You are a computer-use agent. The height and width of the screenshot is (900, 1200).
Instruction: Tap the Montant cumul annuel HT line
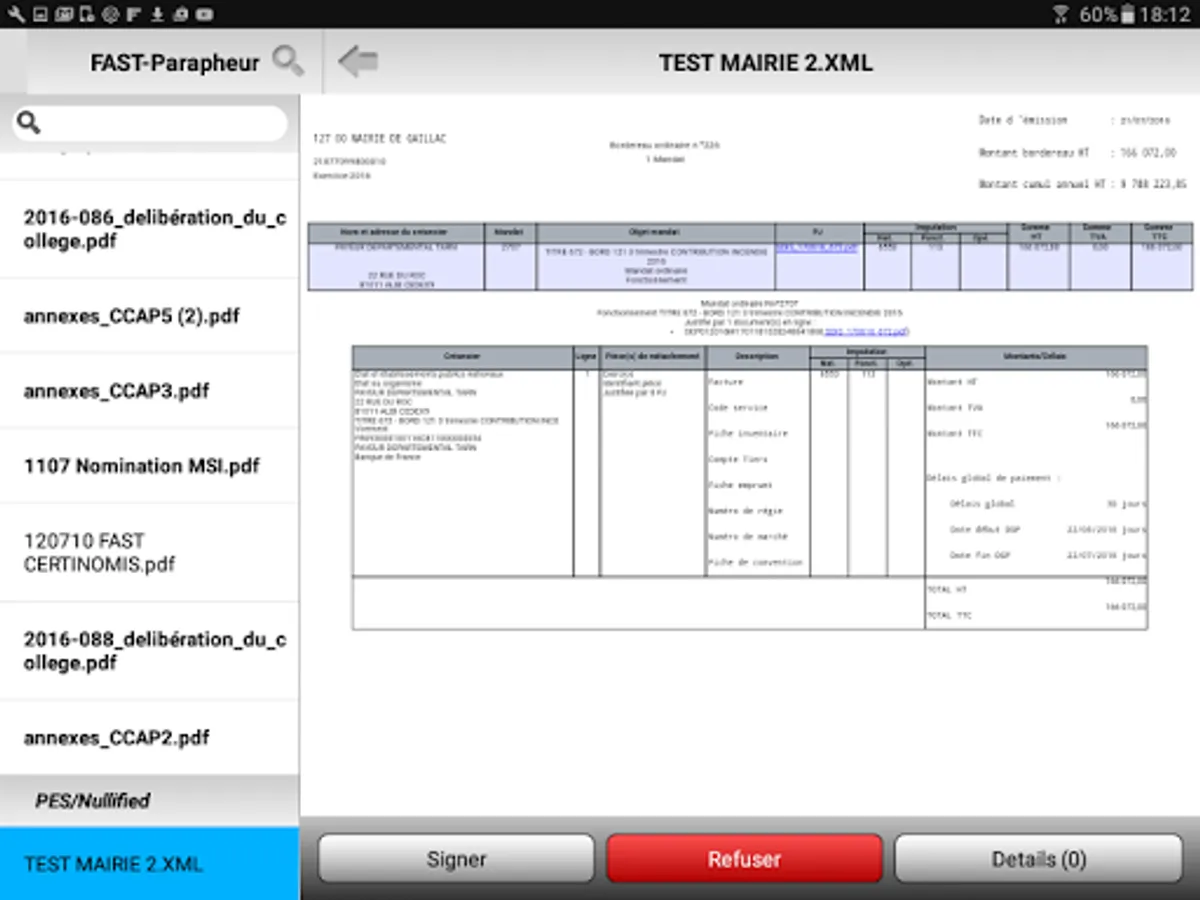(x=1082, y=184)
